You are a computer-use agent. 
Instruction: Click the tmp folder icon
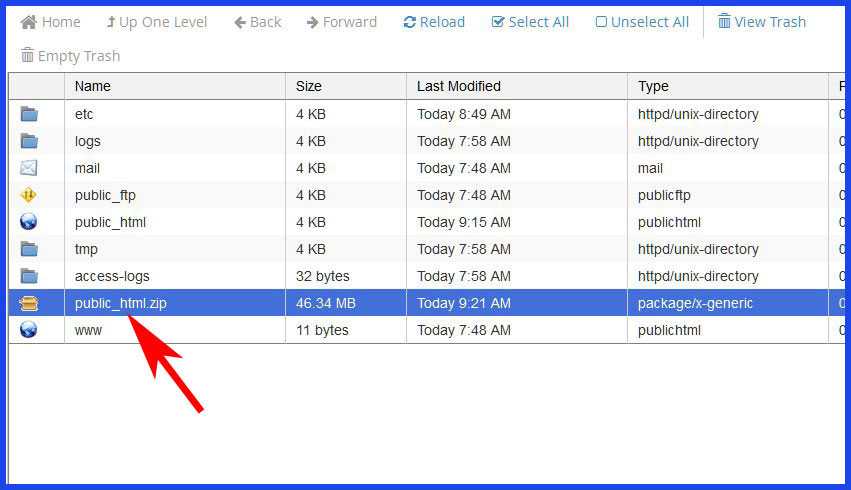(x=29, y=249)
